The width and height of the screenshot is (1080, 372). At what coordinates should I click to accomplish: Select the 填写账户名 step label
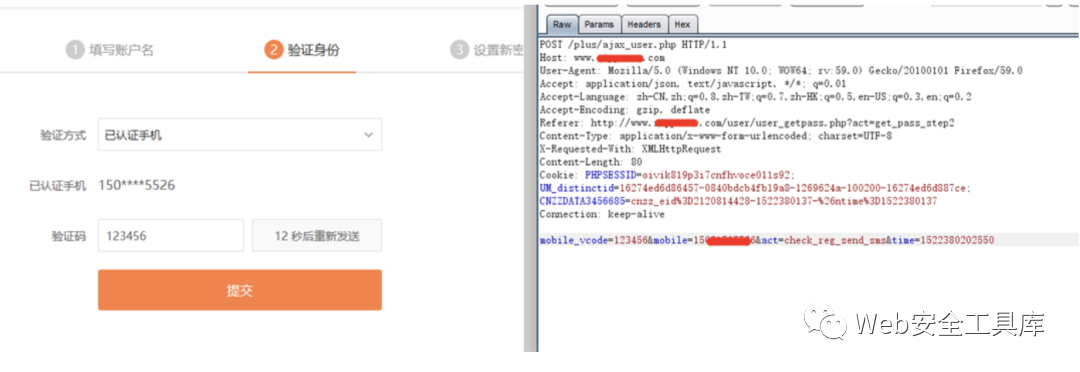pyautogui.click(x=121, y=50)
